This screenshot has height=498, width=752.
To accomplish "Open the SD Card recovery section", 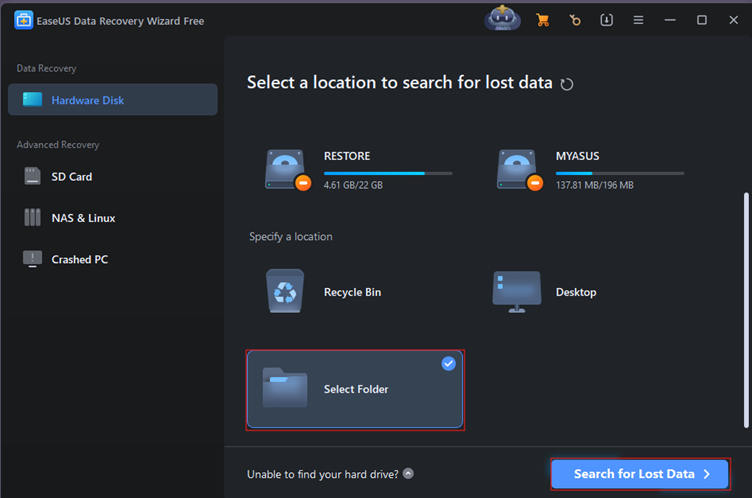I will tap(71, 177).
